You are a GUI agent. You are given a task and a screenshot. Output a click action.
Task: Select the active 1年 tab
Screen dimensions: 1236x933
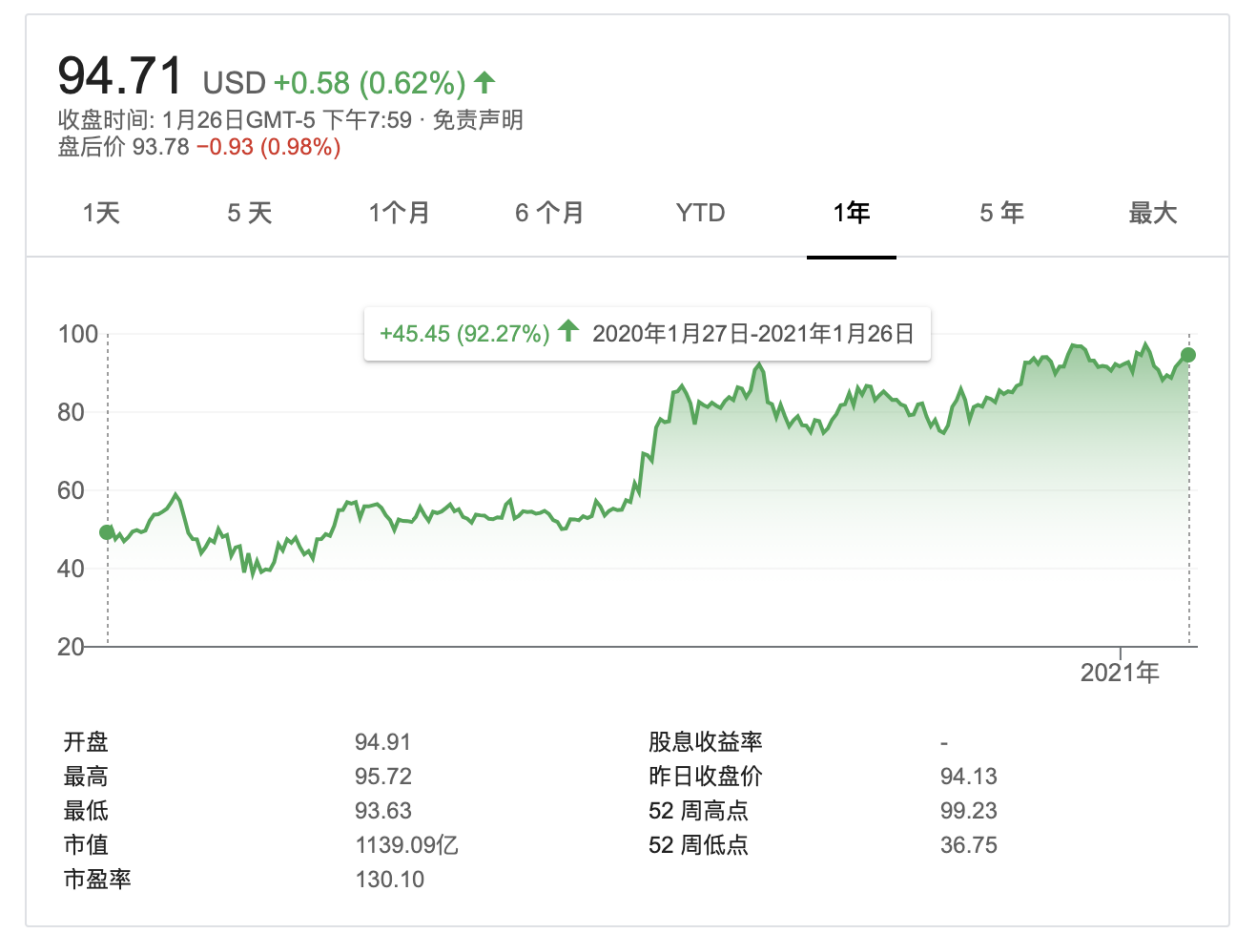pos(851,212)
